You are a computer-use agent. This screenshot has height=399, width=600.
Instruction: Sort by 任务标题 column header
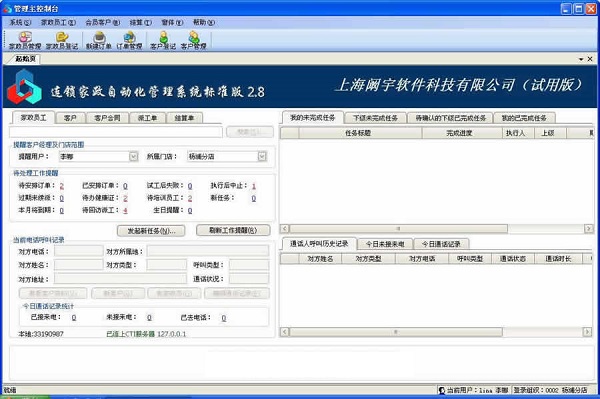point(360,133)
